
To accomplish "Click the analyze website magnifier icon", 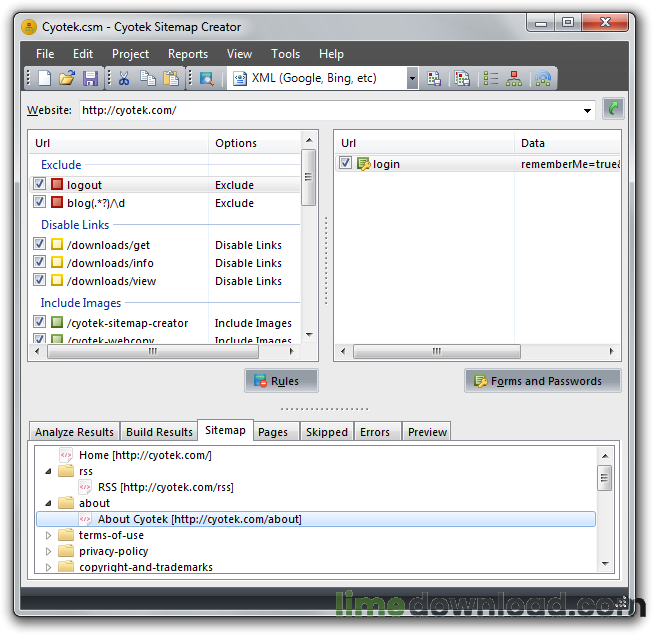I will point(206,78).
